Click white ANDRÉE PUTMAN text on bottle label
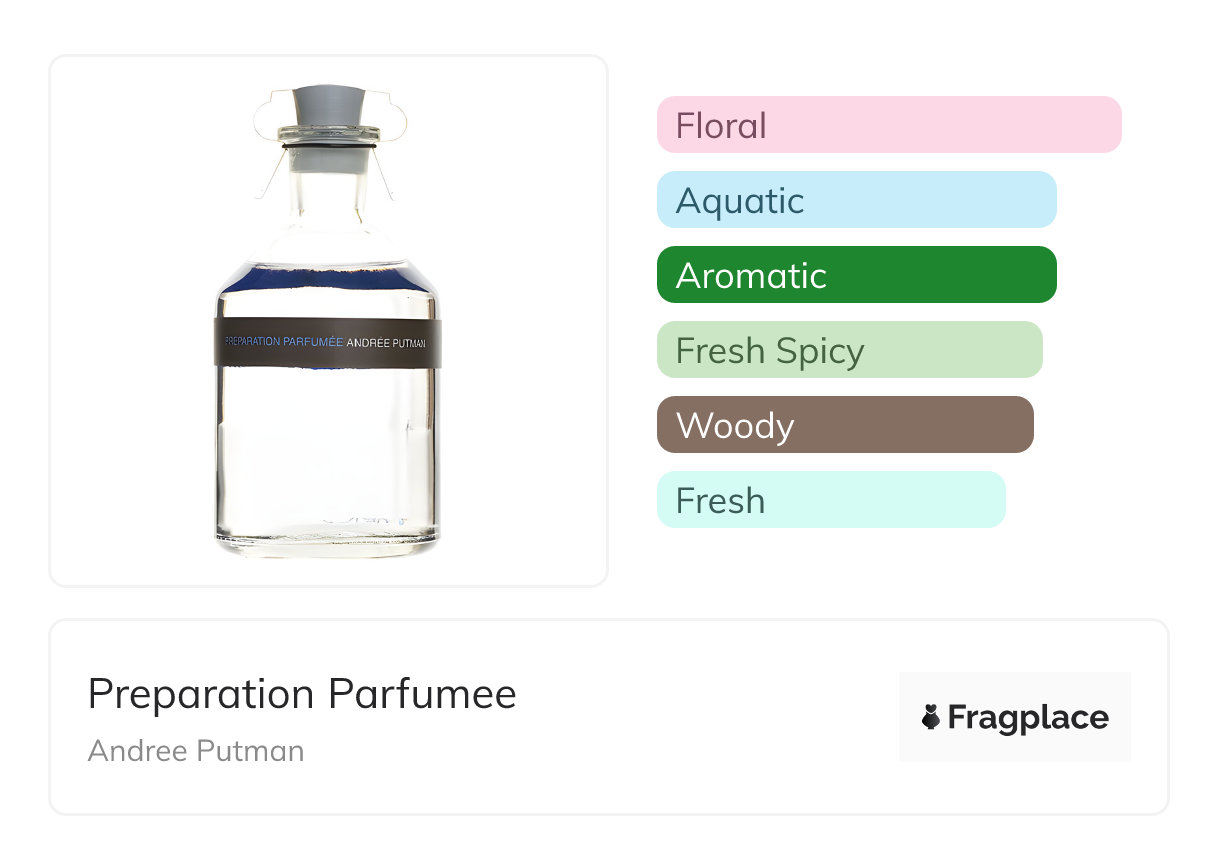This screenshot has width=1218, height=864. click(x=386, y=342)
